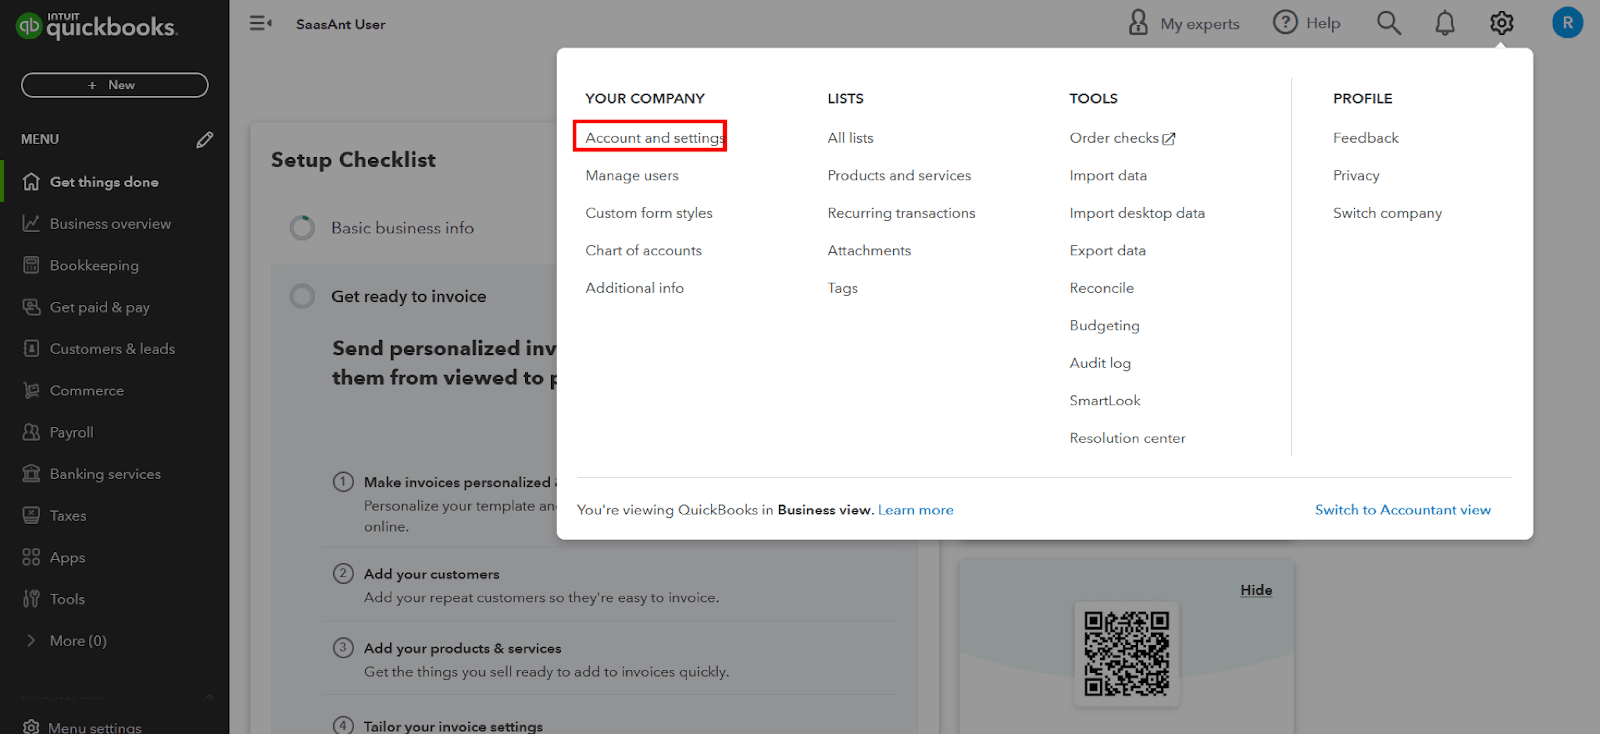Image resolution: width=1600 pixels, height=734 pixels.
Task: Click the Tools icon in the sidebar
Action: pos(31,599)
